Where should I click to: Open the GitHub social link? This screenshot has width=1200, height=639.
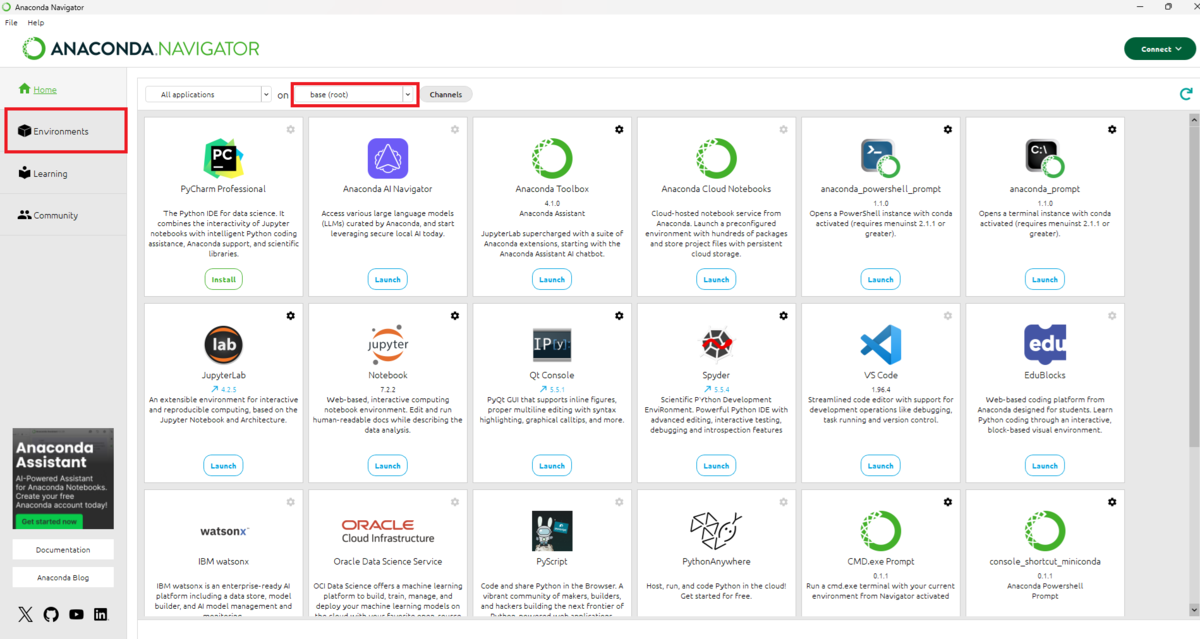(51, 614)
